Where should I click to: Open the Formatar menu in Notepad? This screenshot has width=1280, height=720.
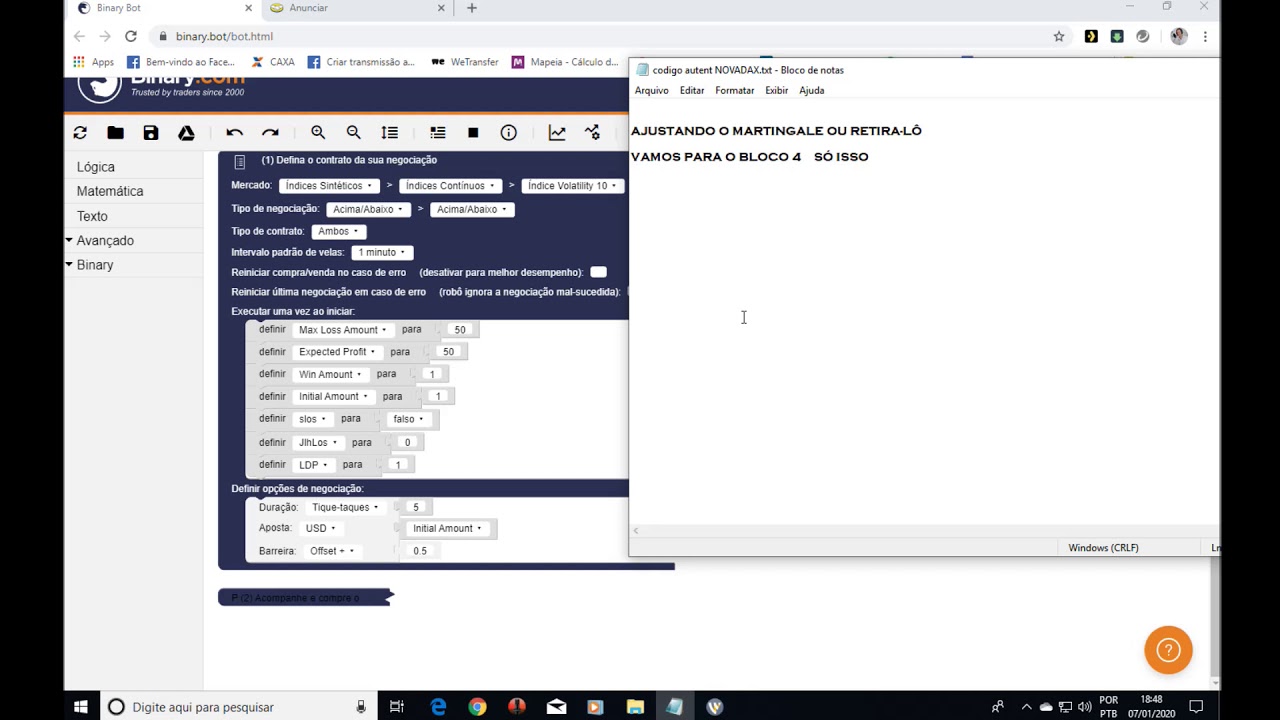click(734, 90)
